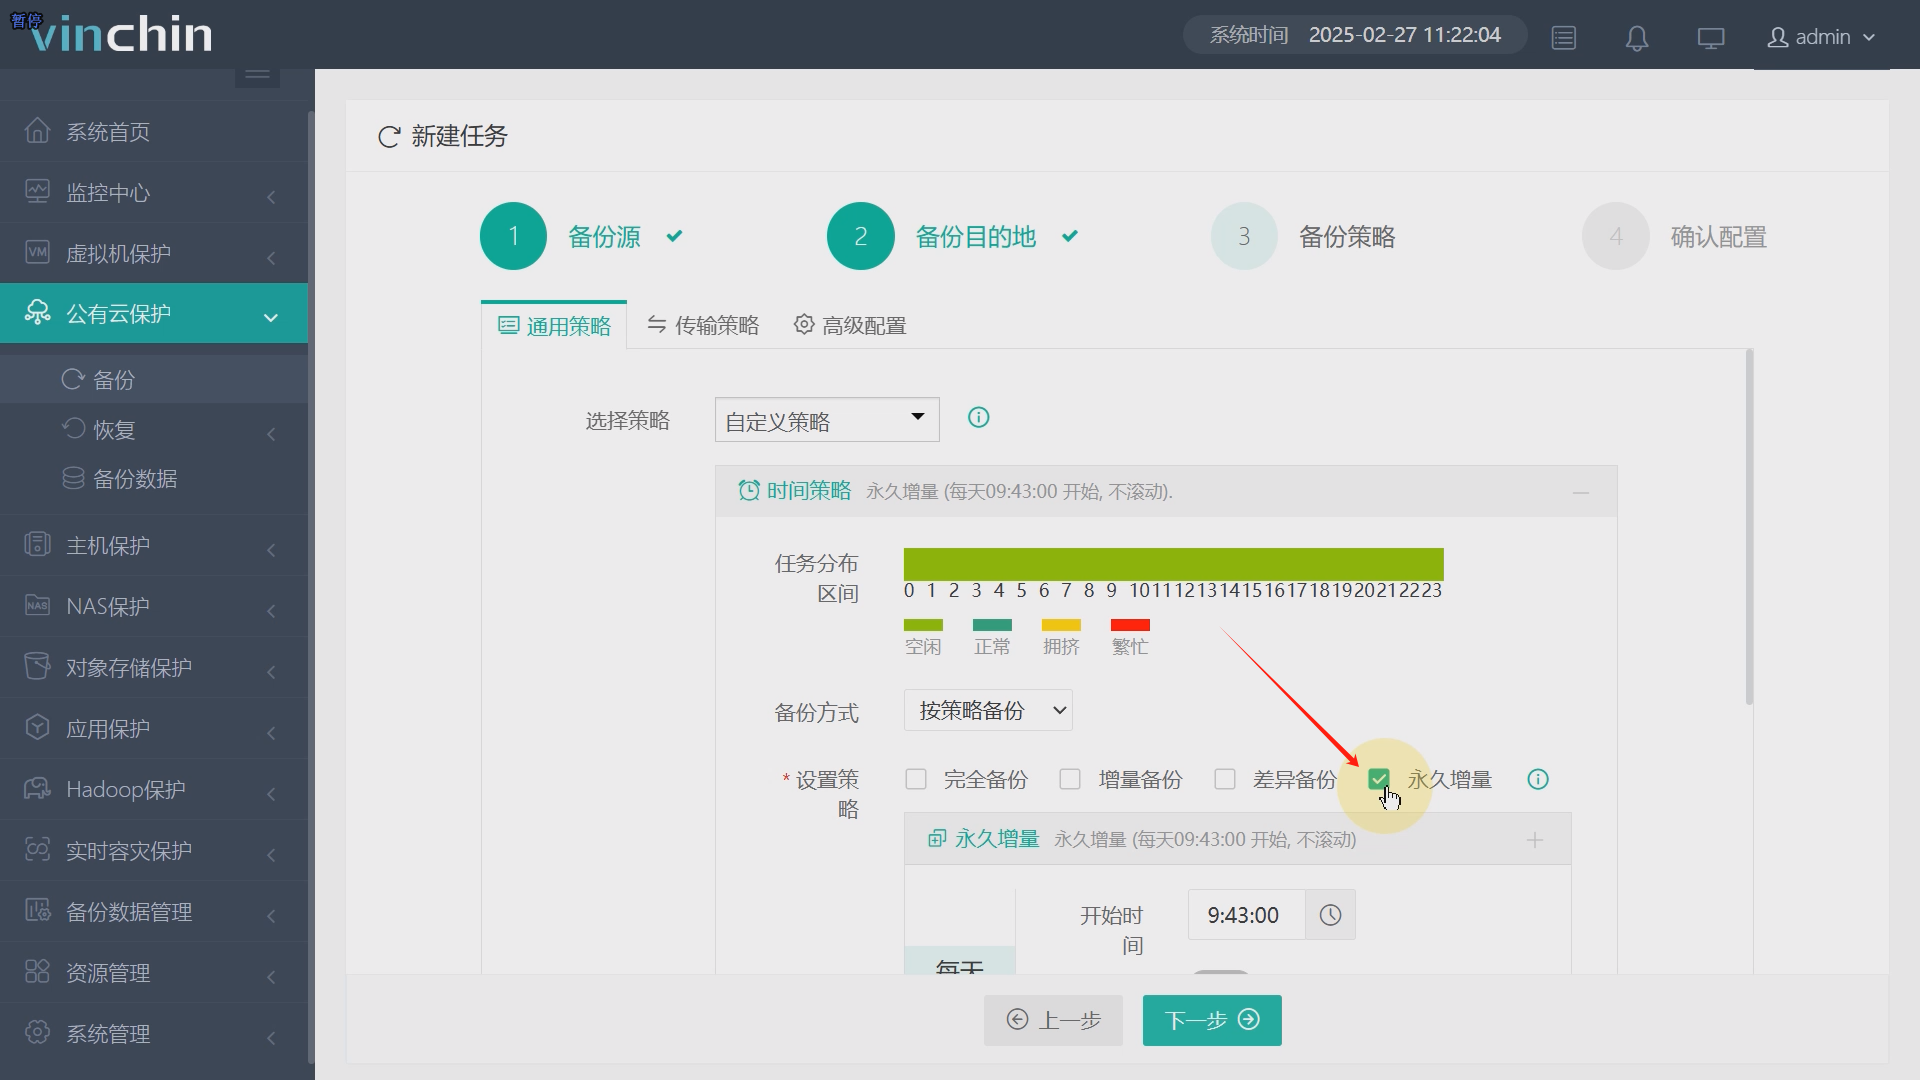
Task: Go back with the 上一步 button
Action: click(1053, 1020)
